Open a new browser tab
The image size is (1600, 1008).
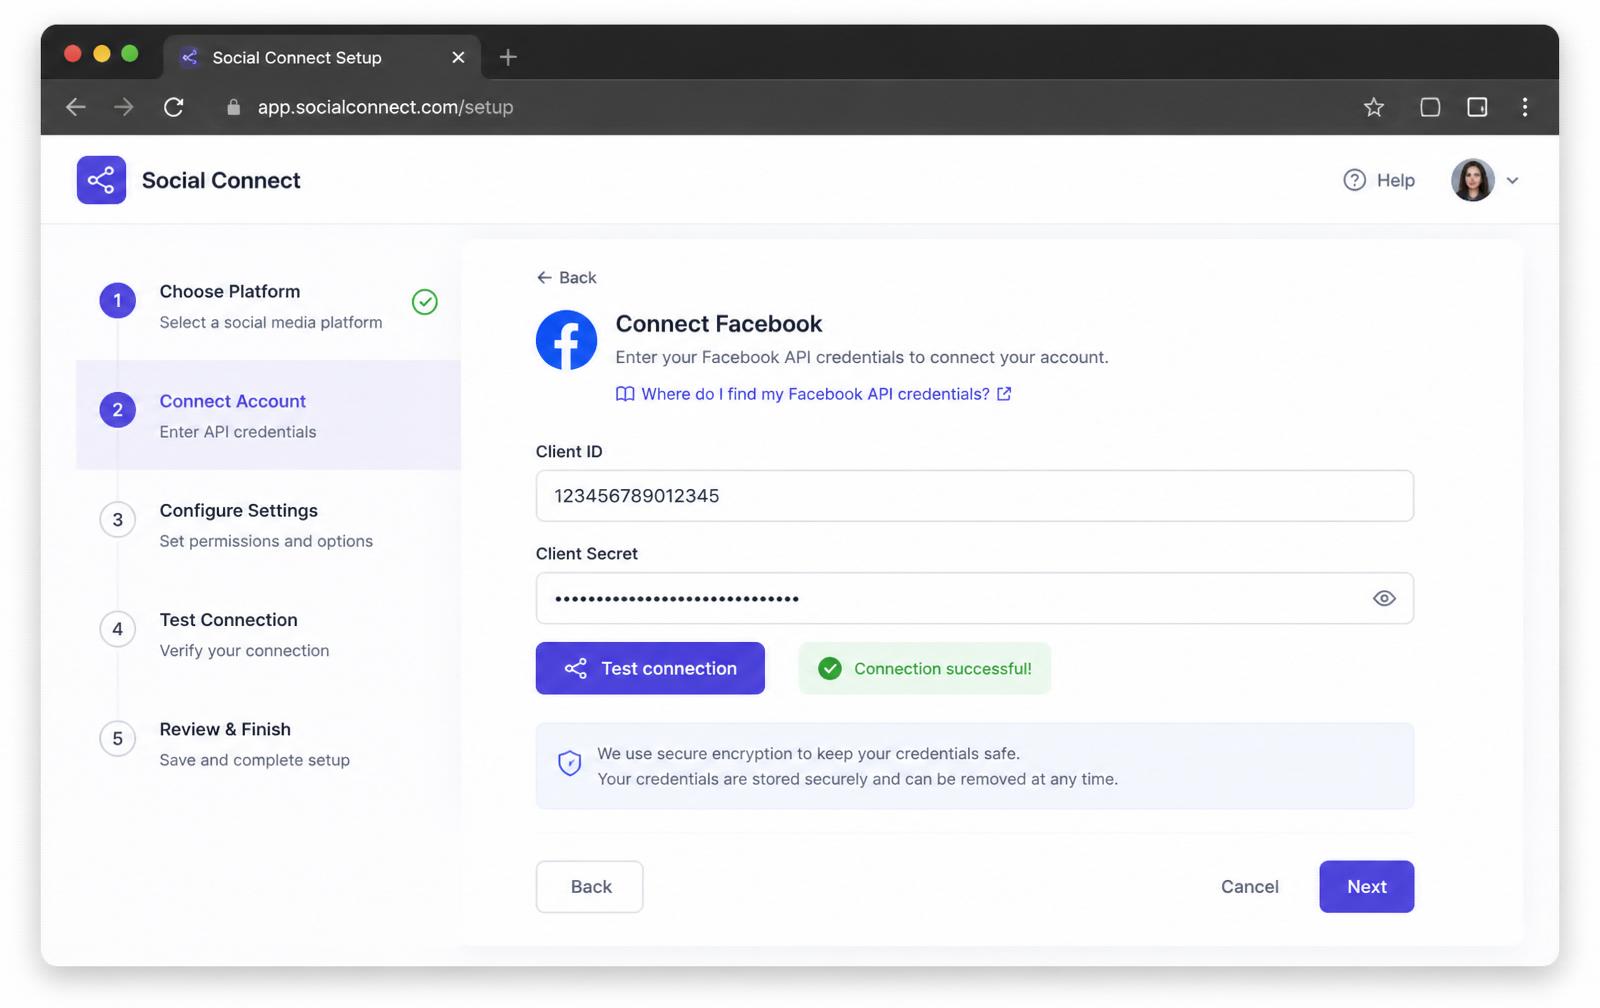[508, 57]
